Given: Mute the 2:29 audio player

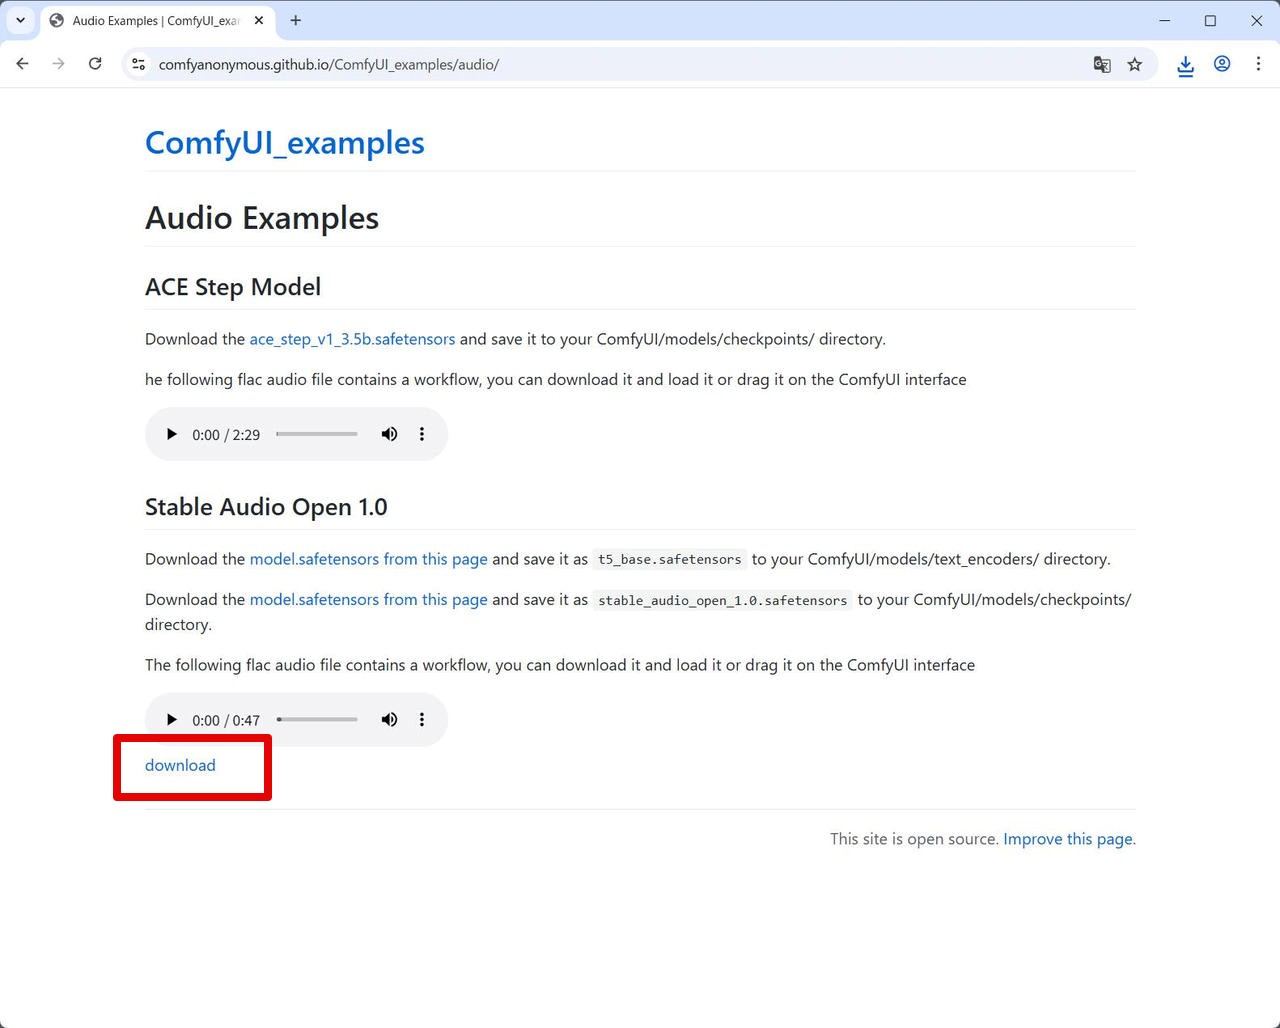Looking at the screenshot, I should point(389,434).
